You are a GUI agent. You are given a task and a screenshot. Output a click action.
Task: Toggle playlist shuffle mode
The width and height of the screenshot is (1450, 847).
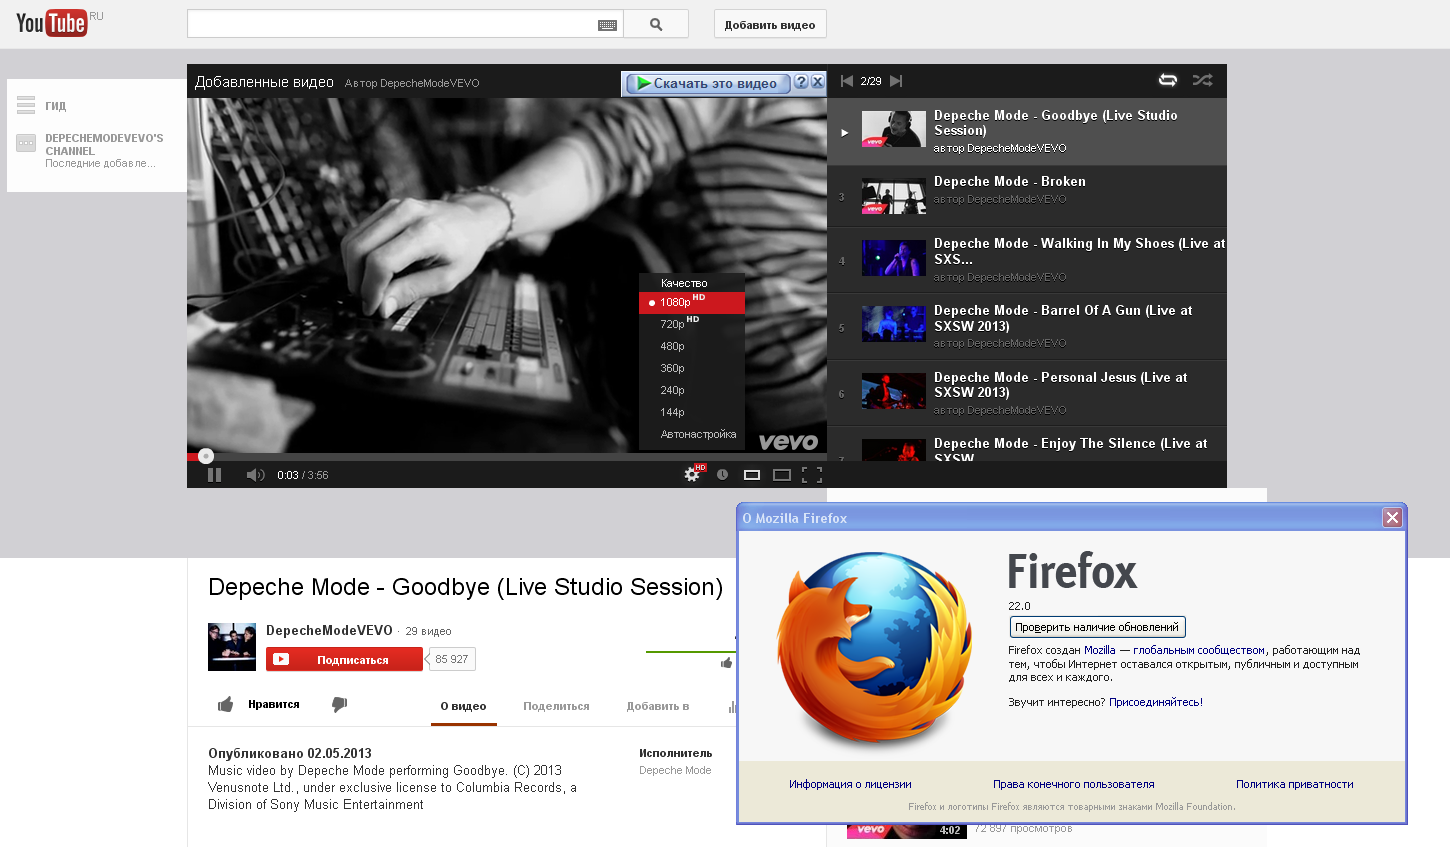pos(1202,80)
